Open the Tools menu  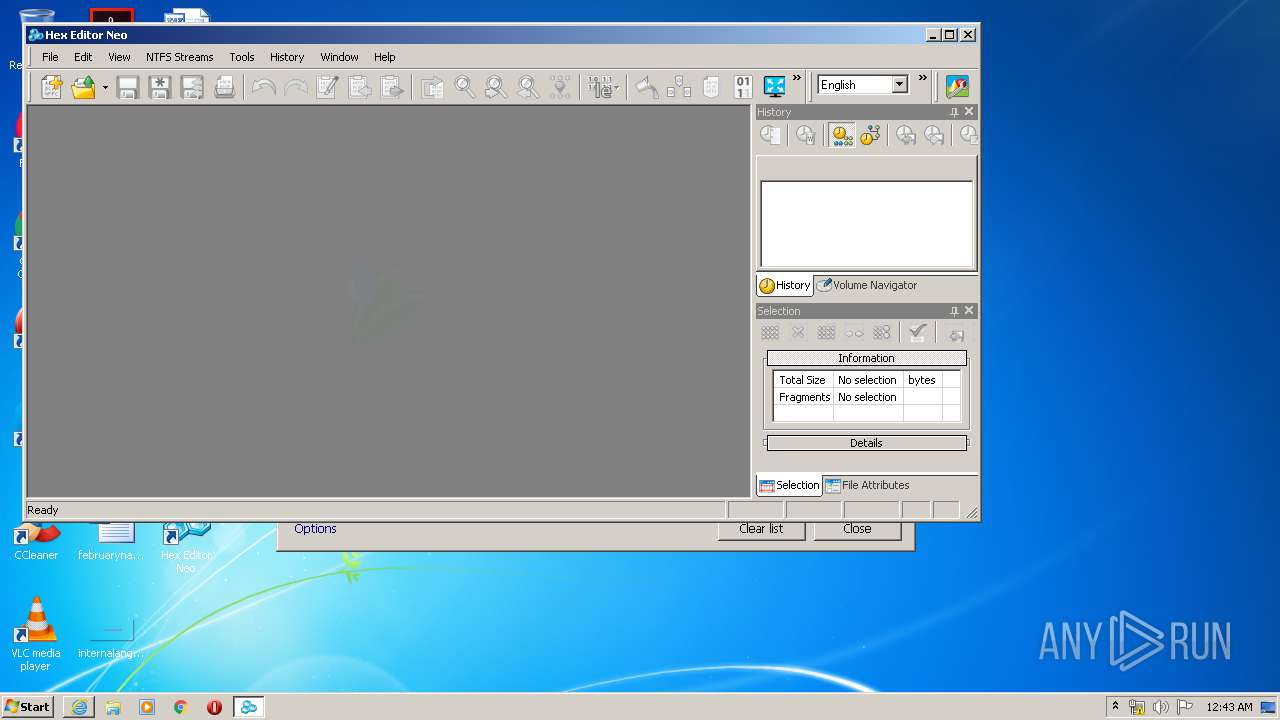coord(242,57)
